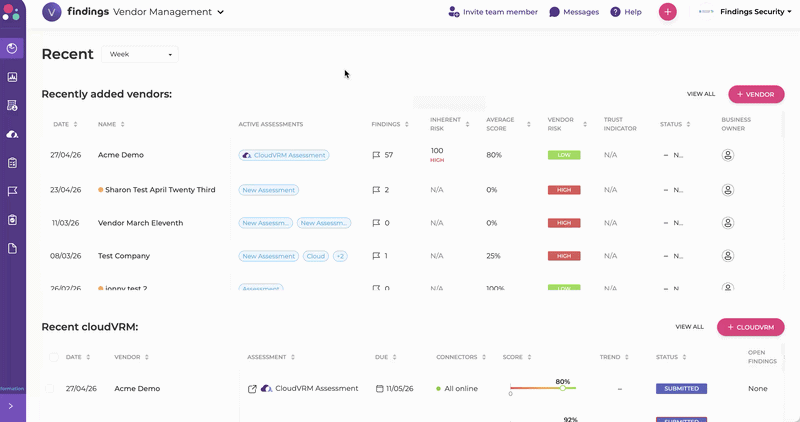Open the Help menu item
800x422 pixels.
point(626,12)
